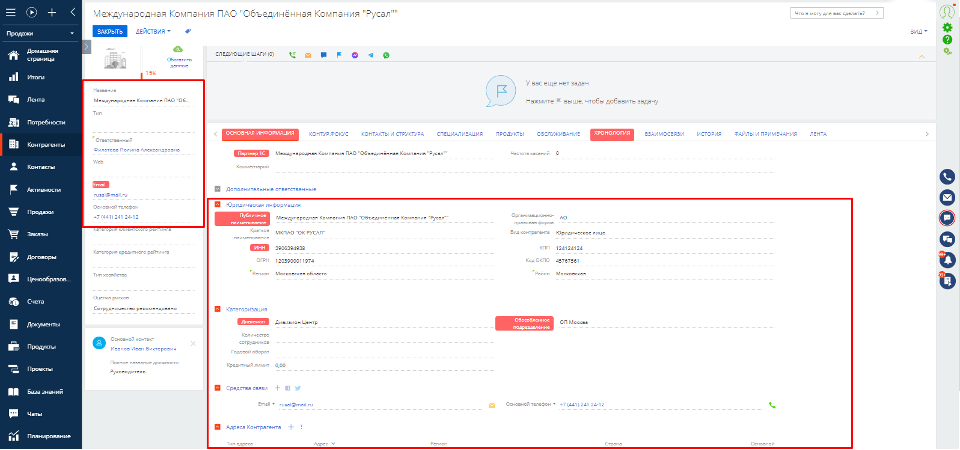Click the Обновить данные cloud link

[x=179, y=58]
